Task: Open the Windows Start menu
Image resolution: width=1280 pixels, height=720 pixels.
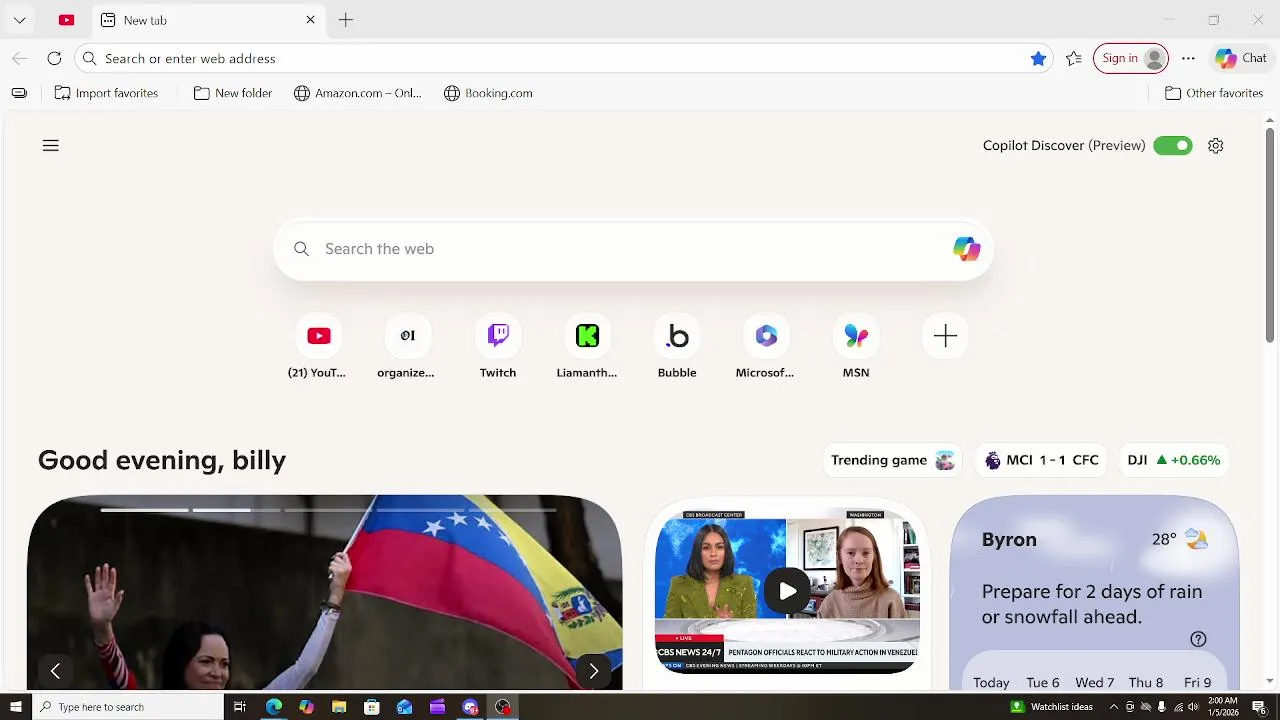Action: pyautogui.click(x=15, y=707)
